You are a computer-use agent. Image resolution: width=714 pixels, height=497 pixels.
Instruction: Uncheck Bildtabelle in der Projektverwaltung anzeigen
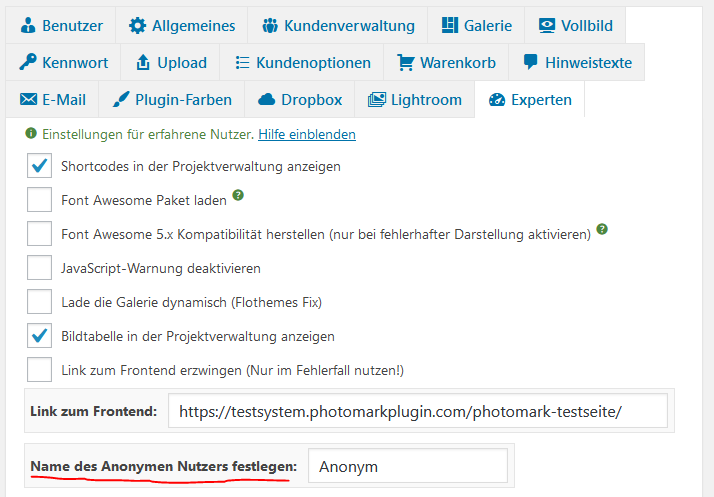click(x=40, y=336)
